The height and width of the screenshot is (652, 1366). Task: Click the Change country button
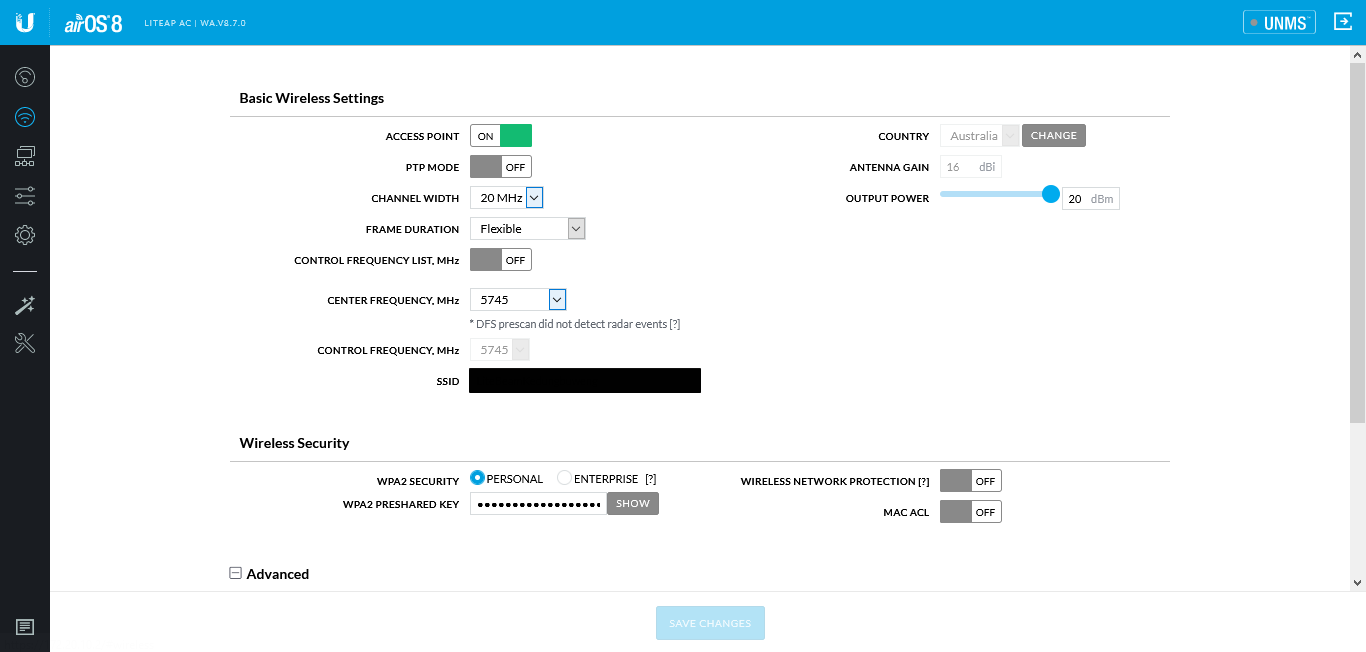[x=1053, y=136]
